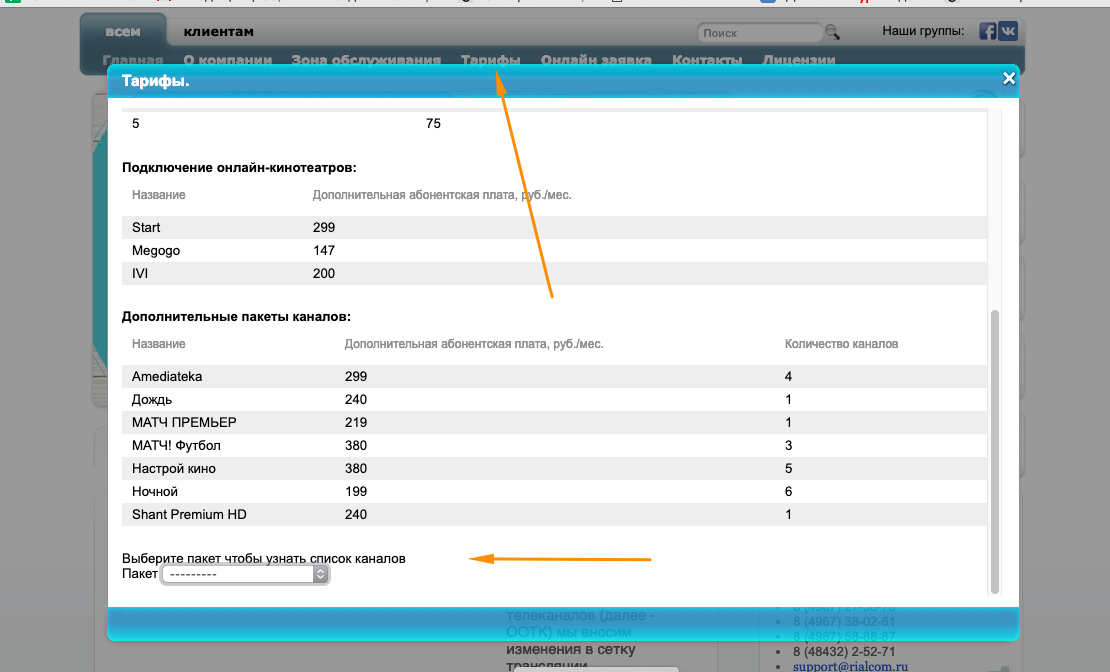This screenshot has height=672, width=1110.
Task: Select the Настрой кино package name
Action: click(x=173, y=469)
